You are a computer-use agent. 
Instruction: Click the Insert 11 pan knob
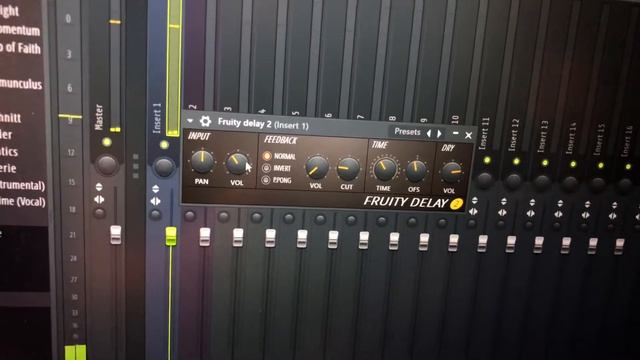484,180
